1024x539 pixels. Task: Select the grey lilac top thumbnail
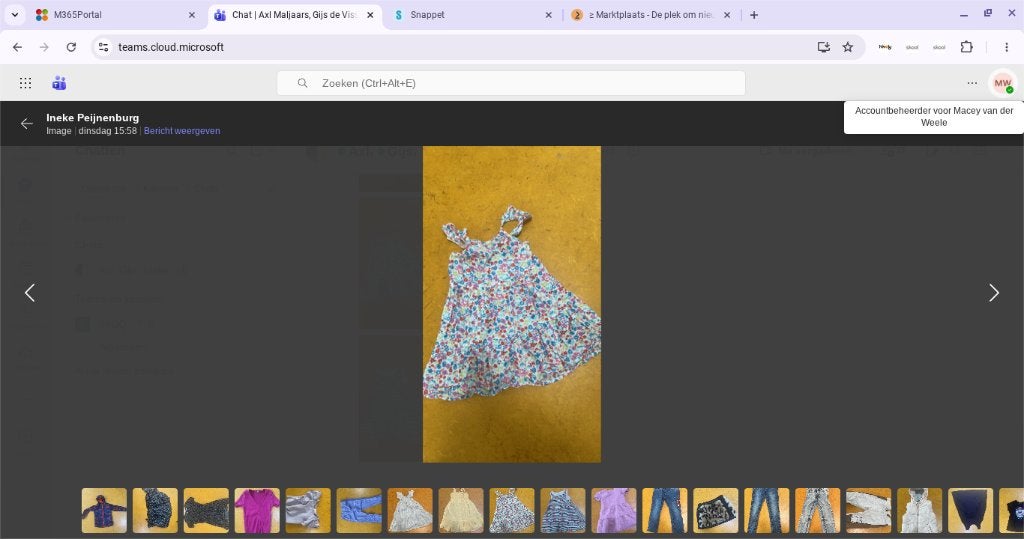(308, 510)
